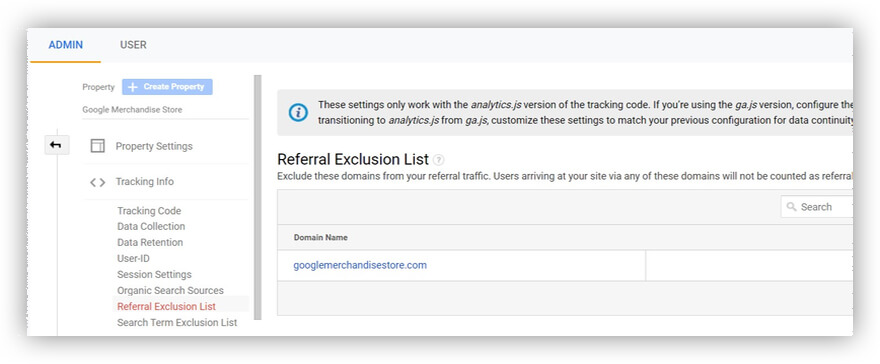
Task: Open Data Retention settings
Action: 150,242
